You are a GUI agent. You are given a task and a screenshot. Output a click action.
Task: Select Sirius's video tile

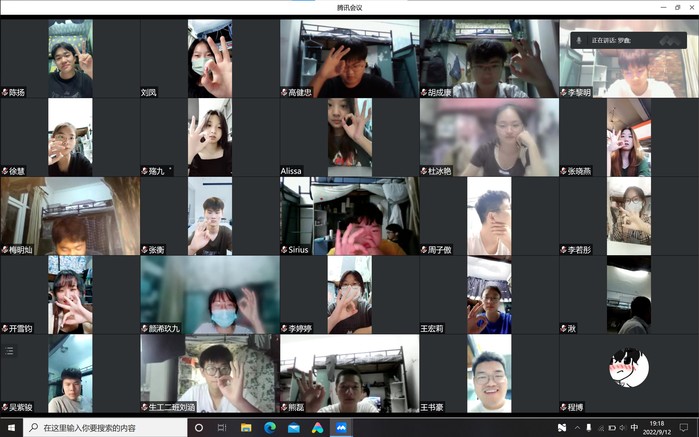click(x=349, y=216)
